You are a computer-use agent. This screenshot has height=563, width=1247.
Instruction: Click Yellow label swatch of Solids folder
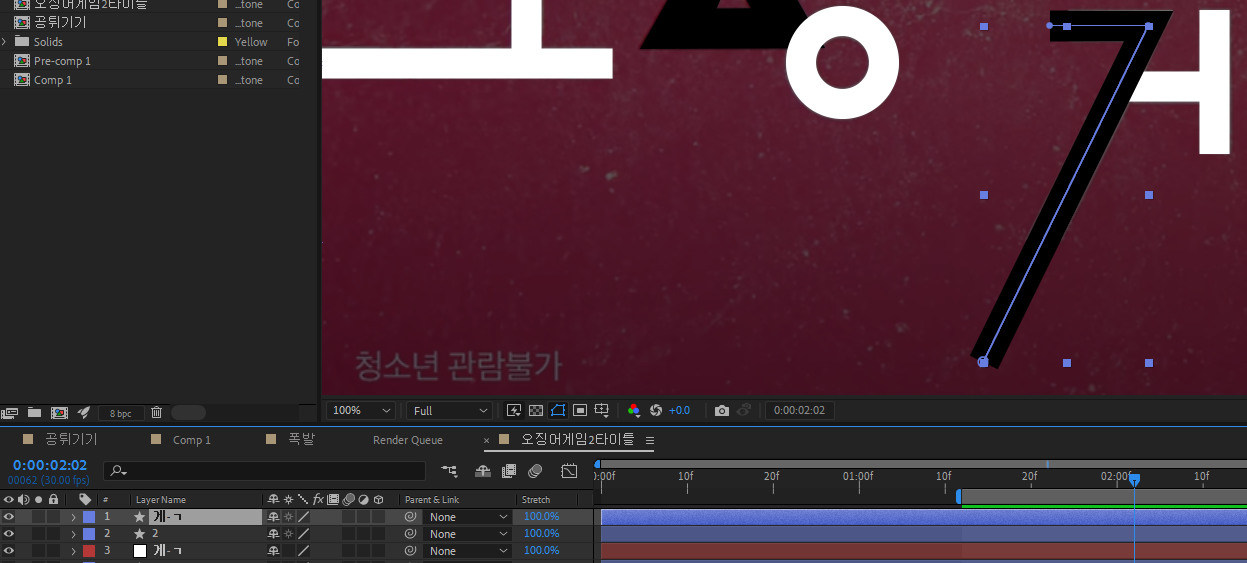point(222,42)
